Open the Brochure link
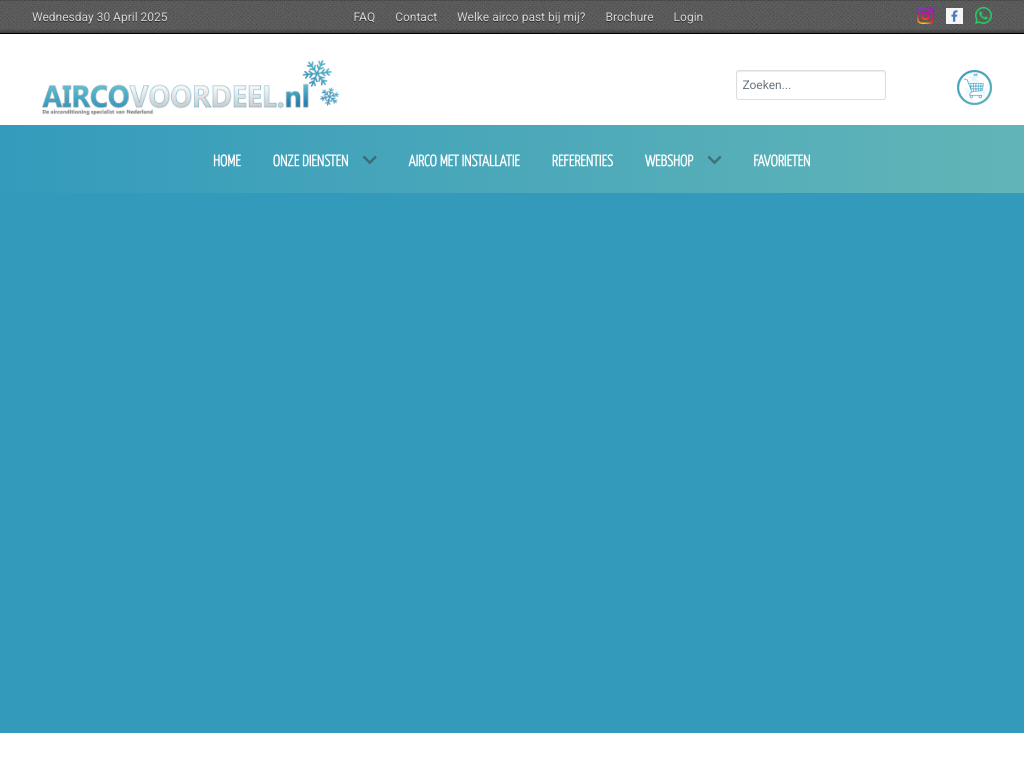 (629, 17)
